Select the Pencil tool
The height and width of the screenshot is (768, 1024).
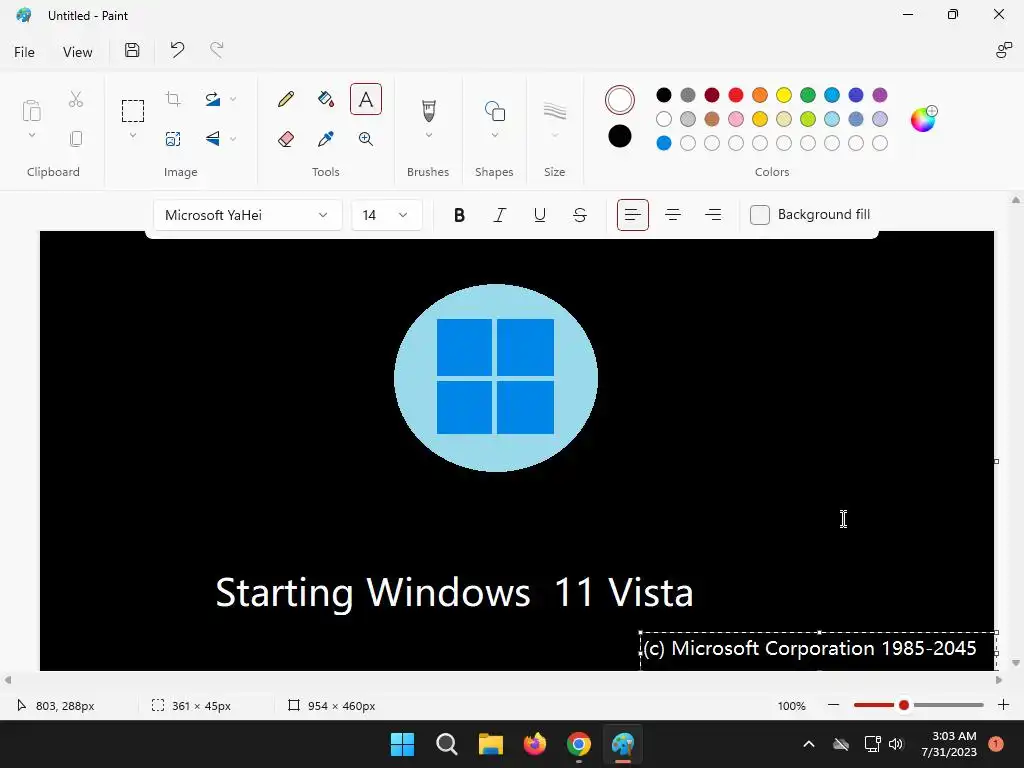286,99
